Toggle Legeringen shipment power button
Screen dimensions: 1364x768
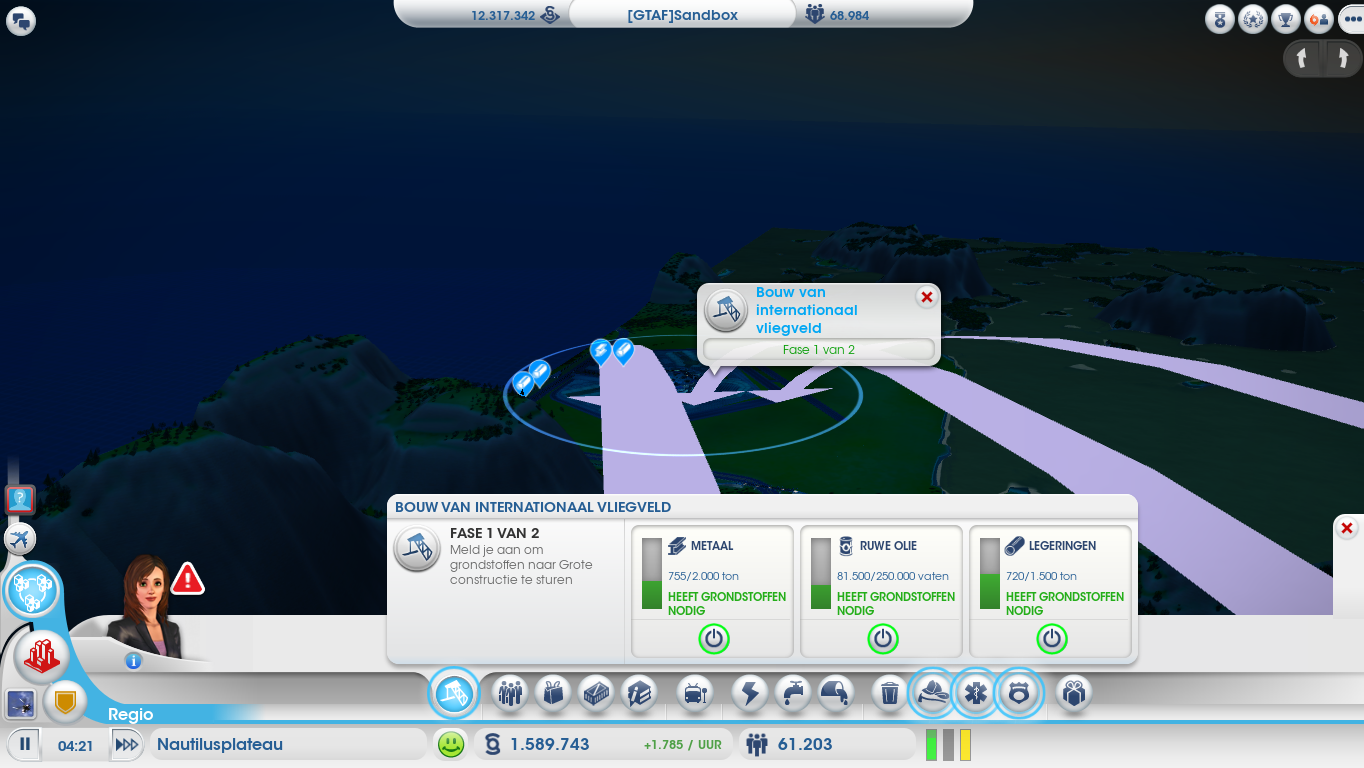(1051, 638)
